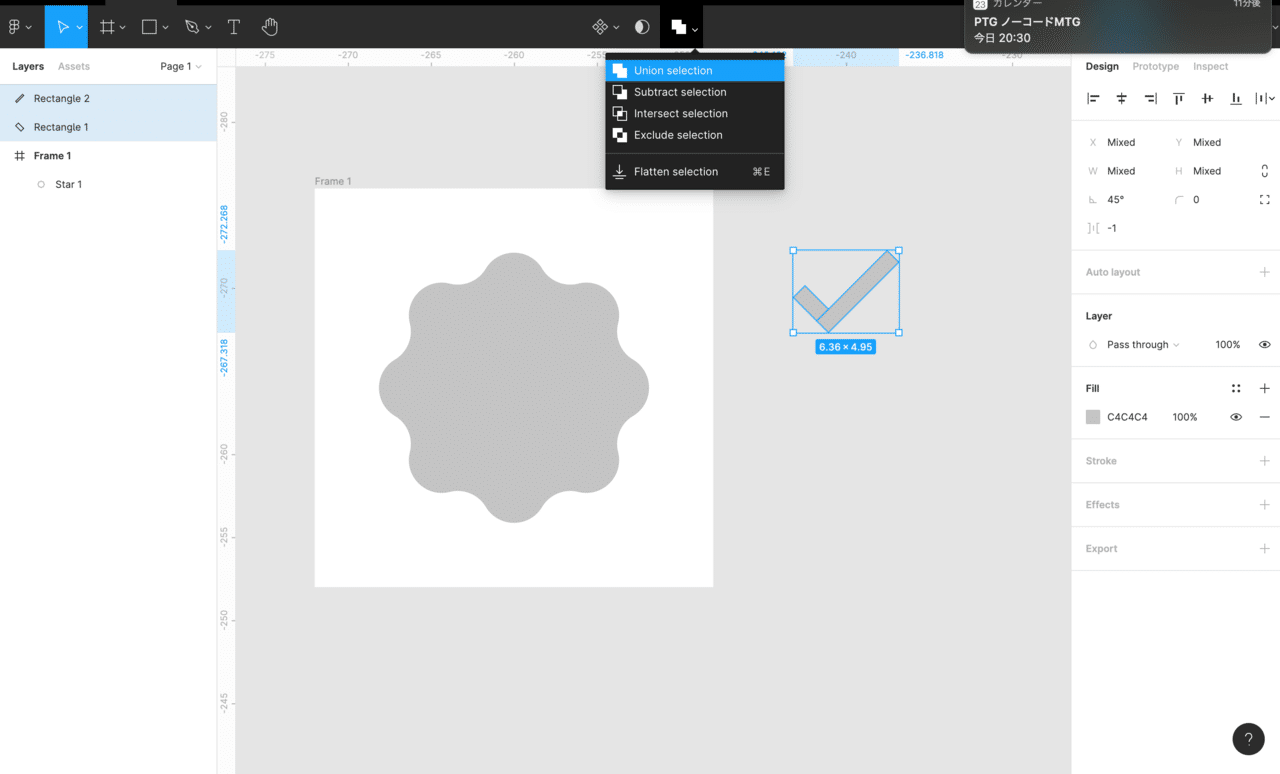The height and width of the screenshot is (774, 1280).
Task: Switch to the Prototype tab
Action: click(x=1155, y=66)
